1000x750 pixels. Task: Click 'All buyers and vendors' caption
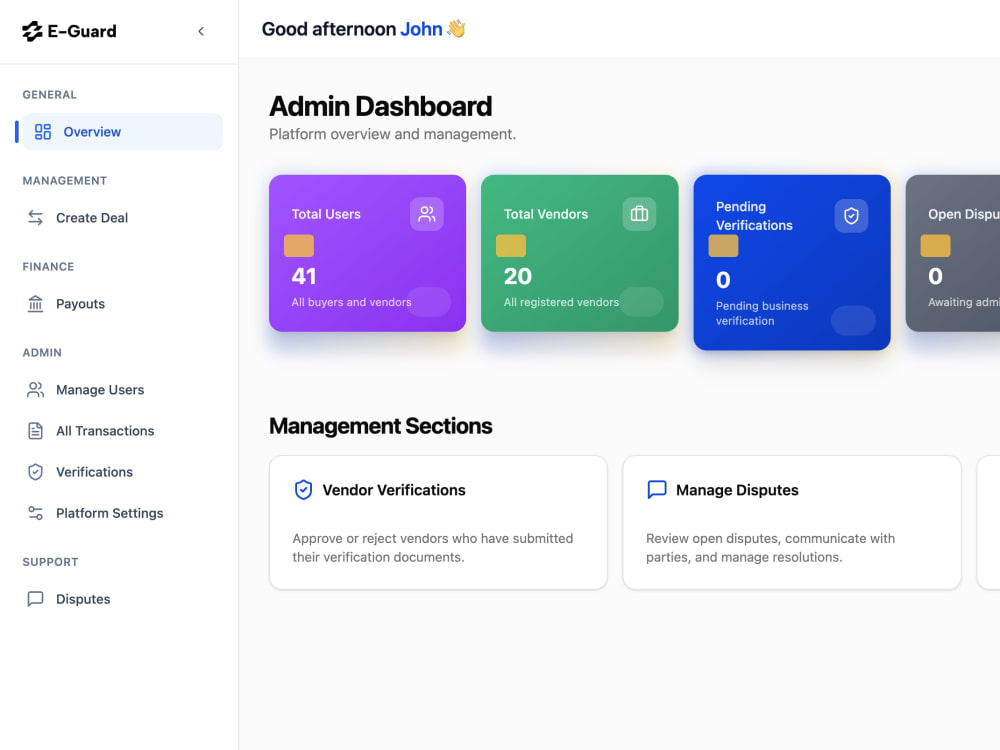tap(351, 302)
